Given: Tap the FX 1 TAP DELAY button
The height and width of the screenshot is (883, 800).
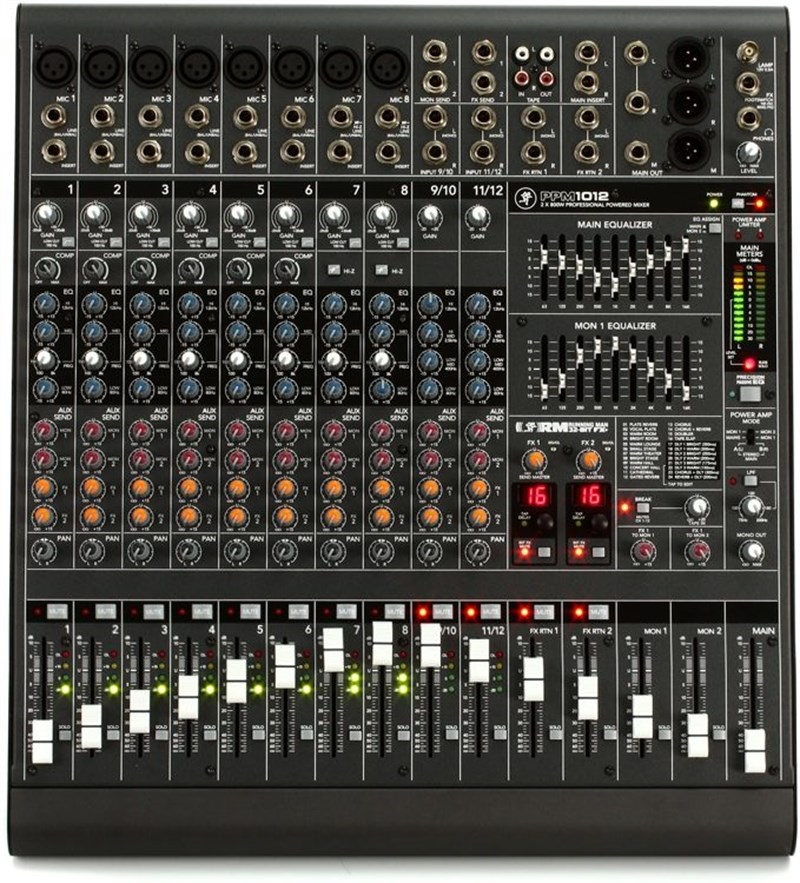Looking at the screenshot, I should (x=544, y=522).
